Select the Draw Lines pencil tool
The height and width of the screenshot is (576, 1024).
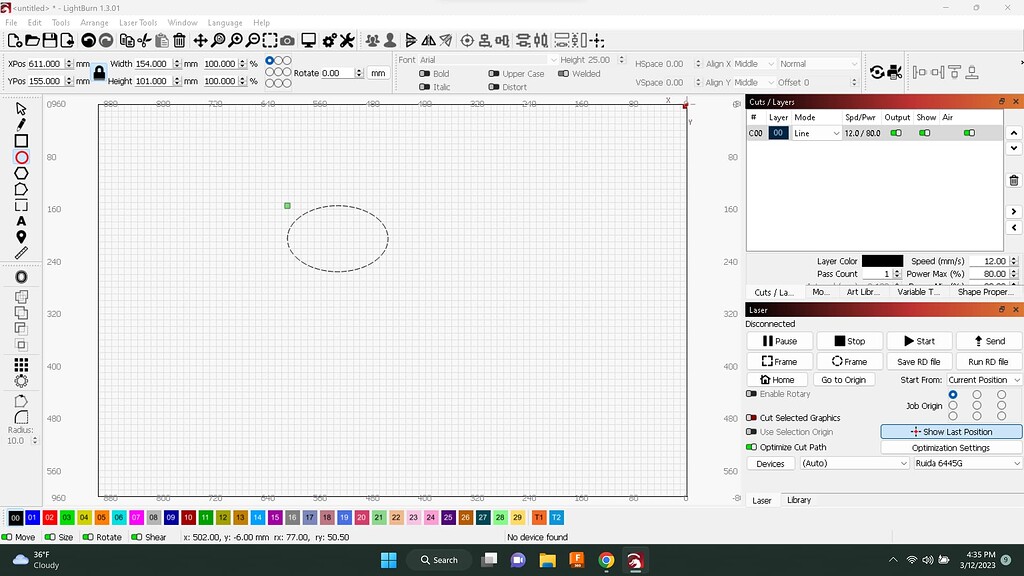point(21,124)
